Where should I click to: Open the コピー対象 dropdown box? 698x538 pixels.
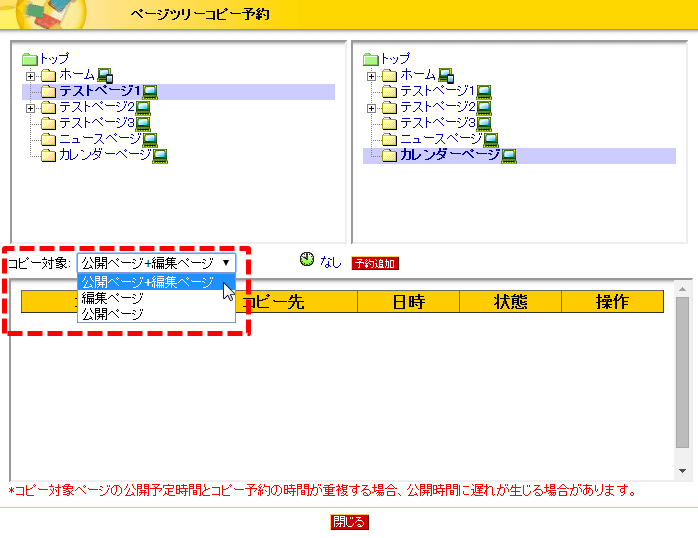point(156,263)
